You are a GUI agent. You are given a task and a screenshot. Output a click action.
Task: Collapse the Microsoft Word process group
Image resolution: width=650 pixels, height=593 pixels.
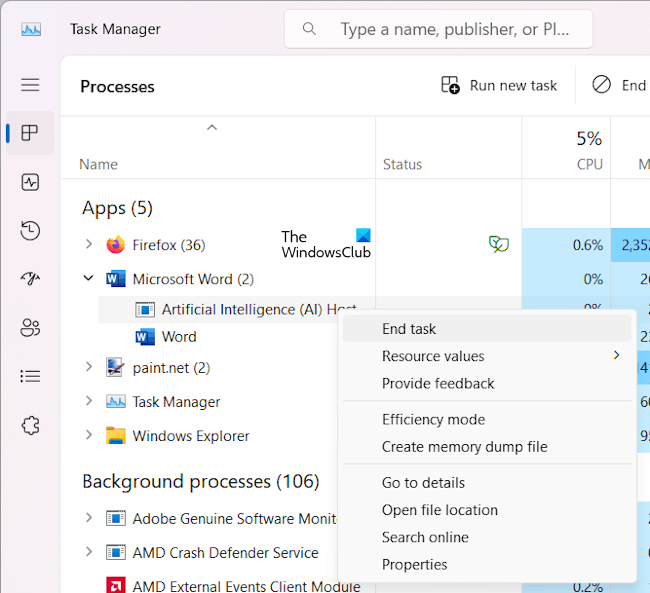pyautogui.click(x=89, y=279)
